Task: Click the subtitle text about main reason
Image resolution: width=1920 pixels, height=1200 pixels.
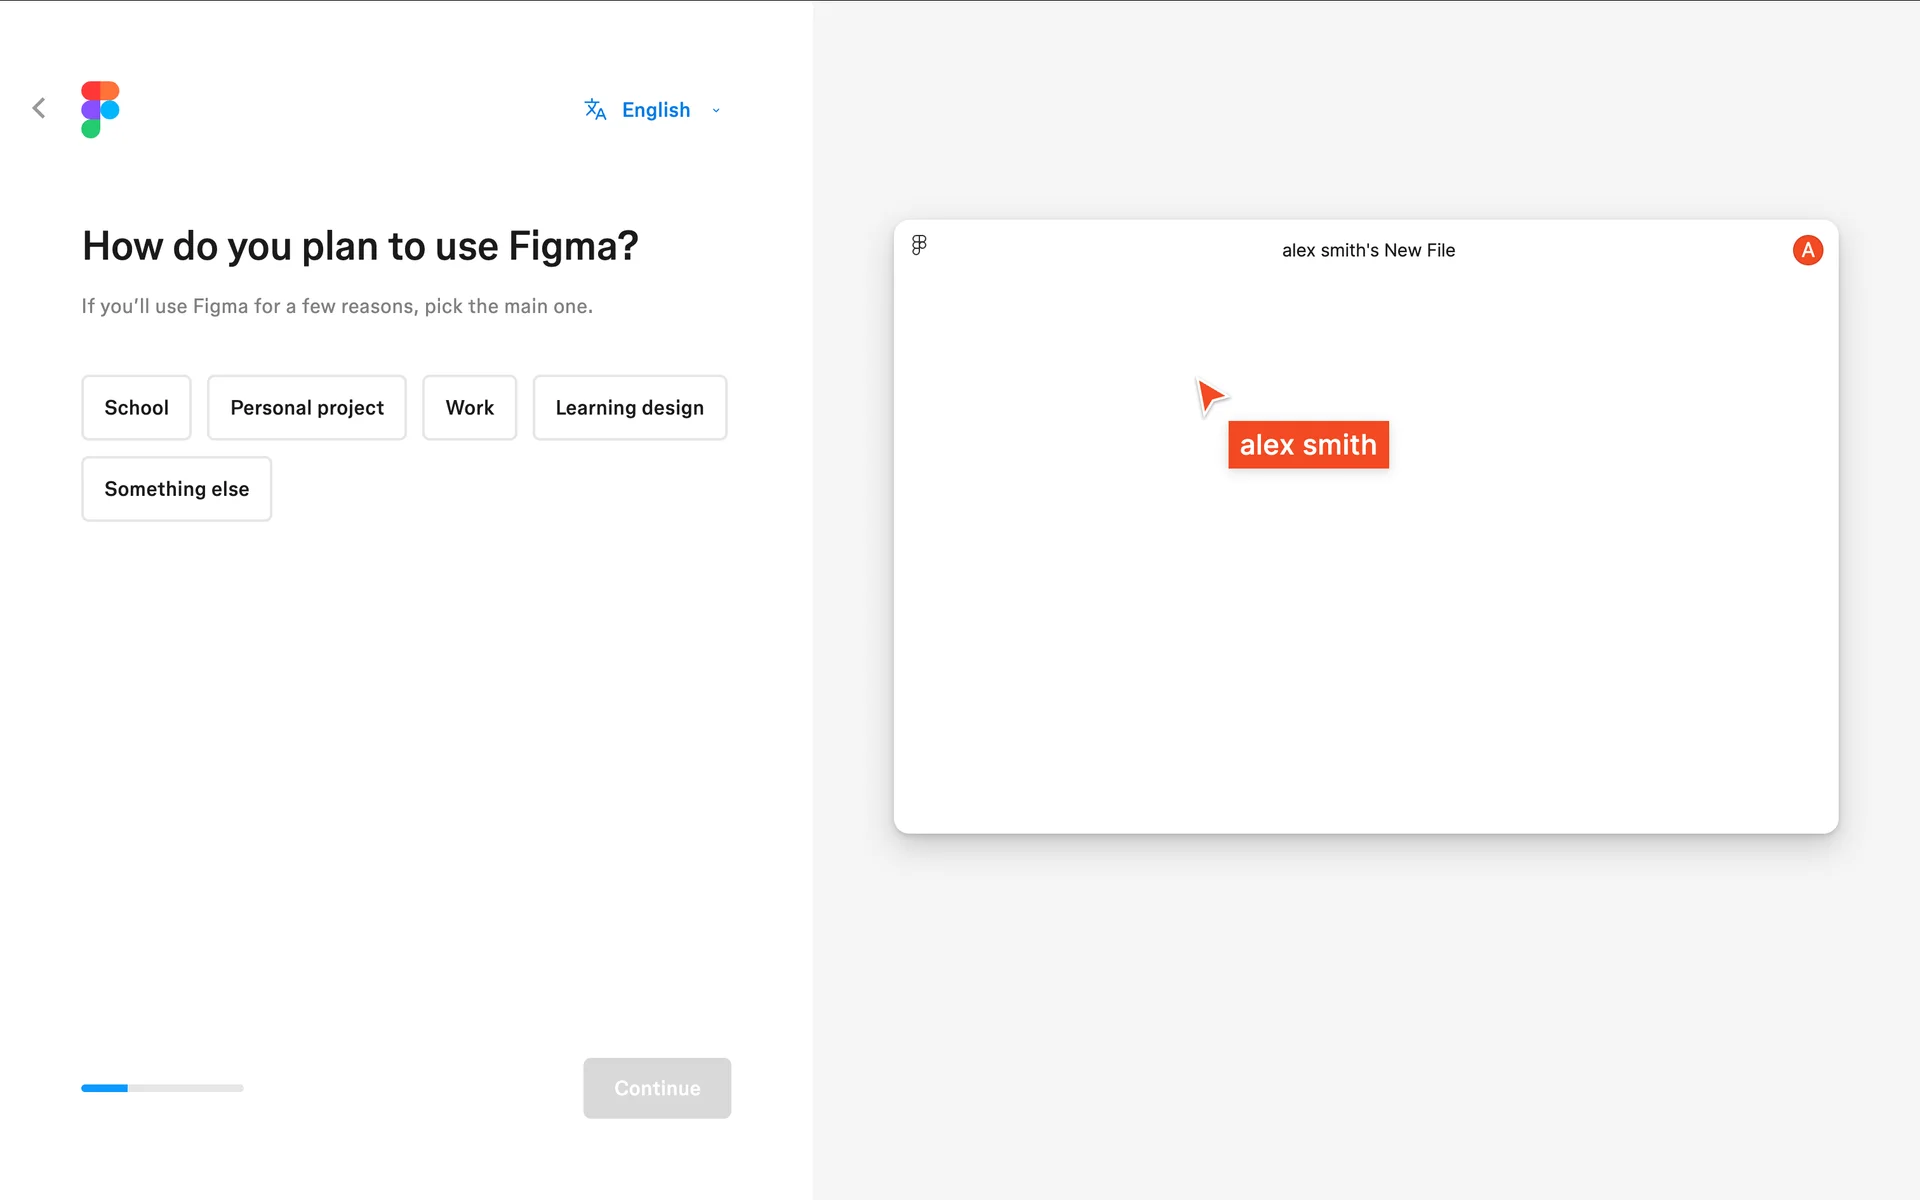Action: 337,306
